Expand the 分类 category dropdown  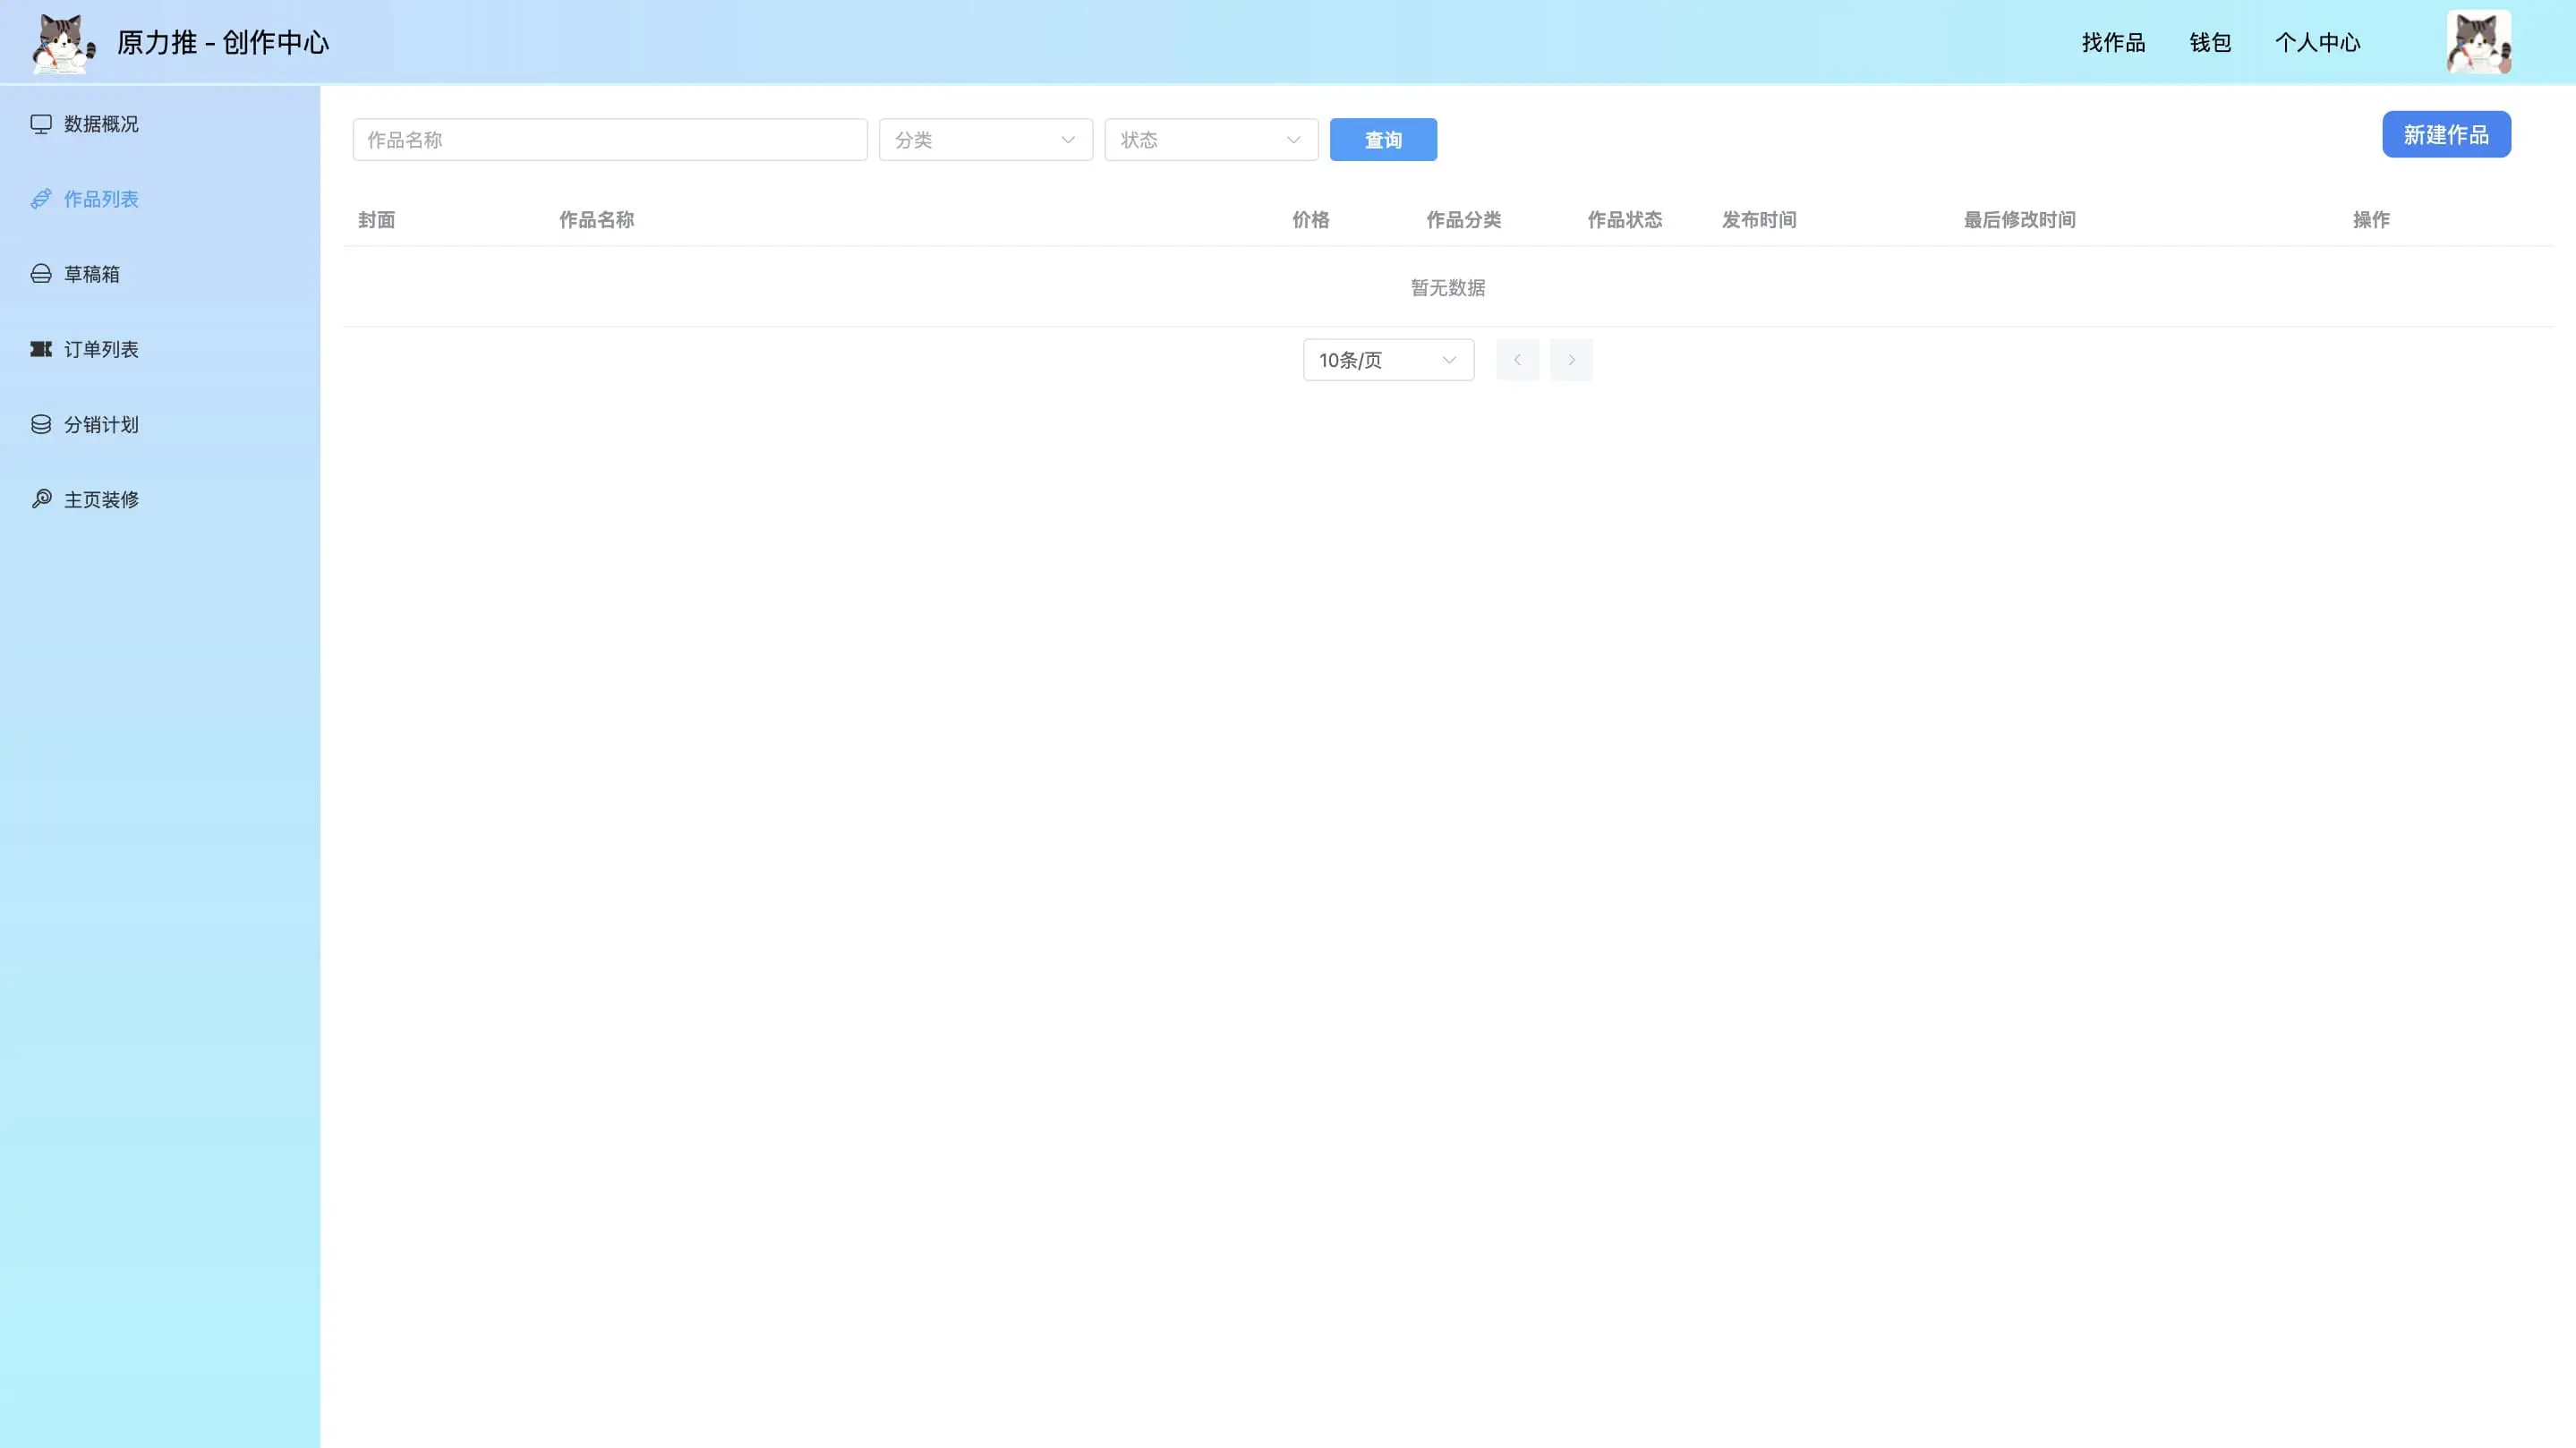[985, 140]
